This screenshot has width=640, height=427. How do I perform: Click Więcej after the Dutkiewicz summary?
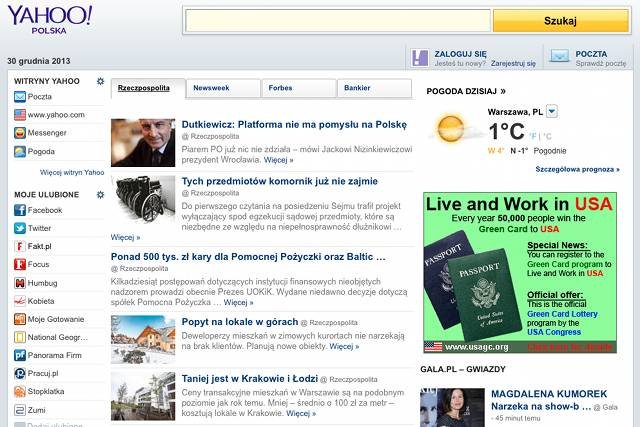tap(278, 160)
